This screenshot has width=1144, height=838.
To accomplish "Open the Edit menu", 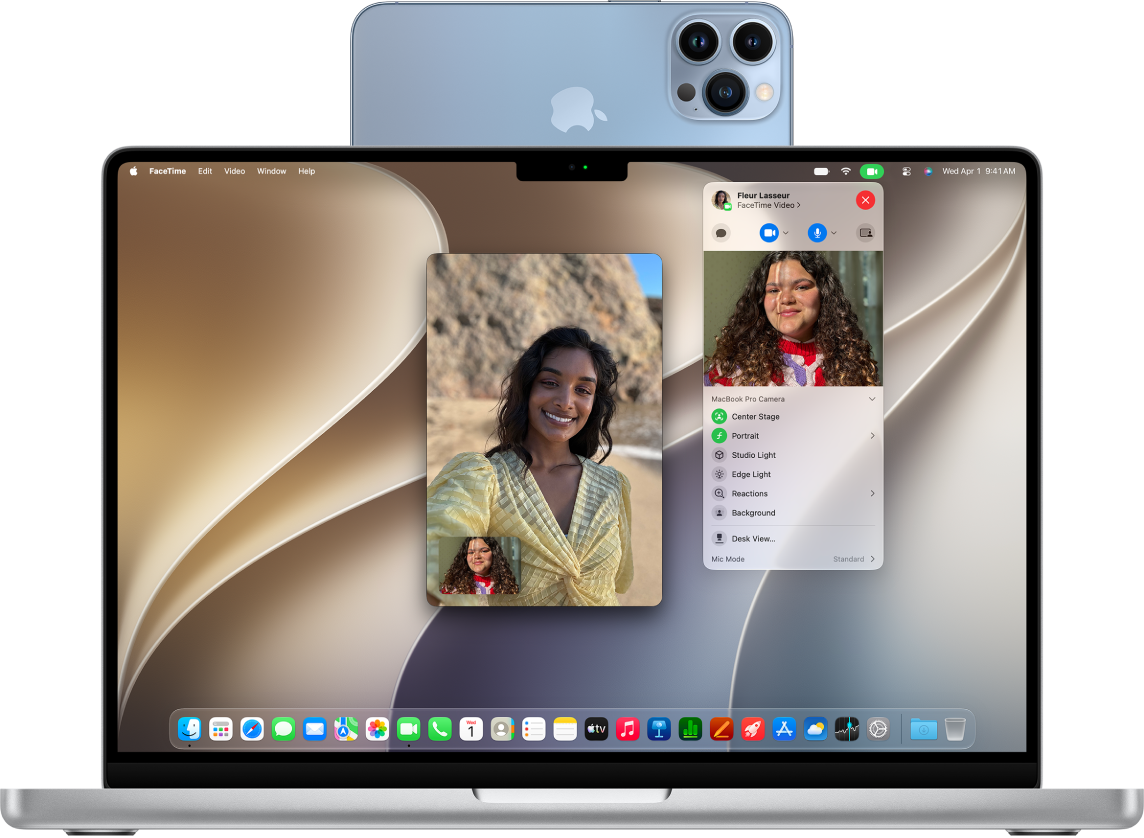I will point(205,171).
